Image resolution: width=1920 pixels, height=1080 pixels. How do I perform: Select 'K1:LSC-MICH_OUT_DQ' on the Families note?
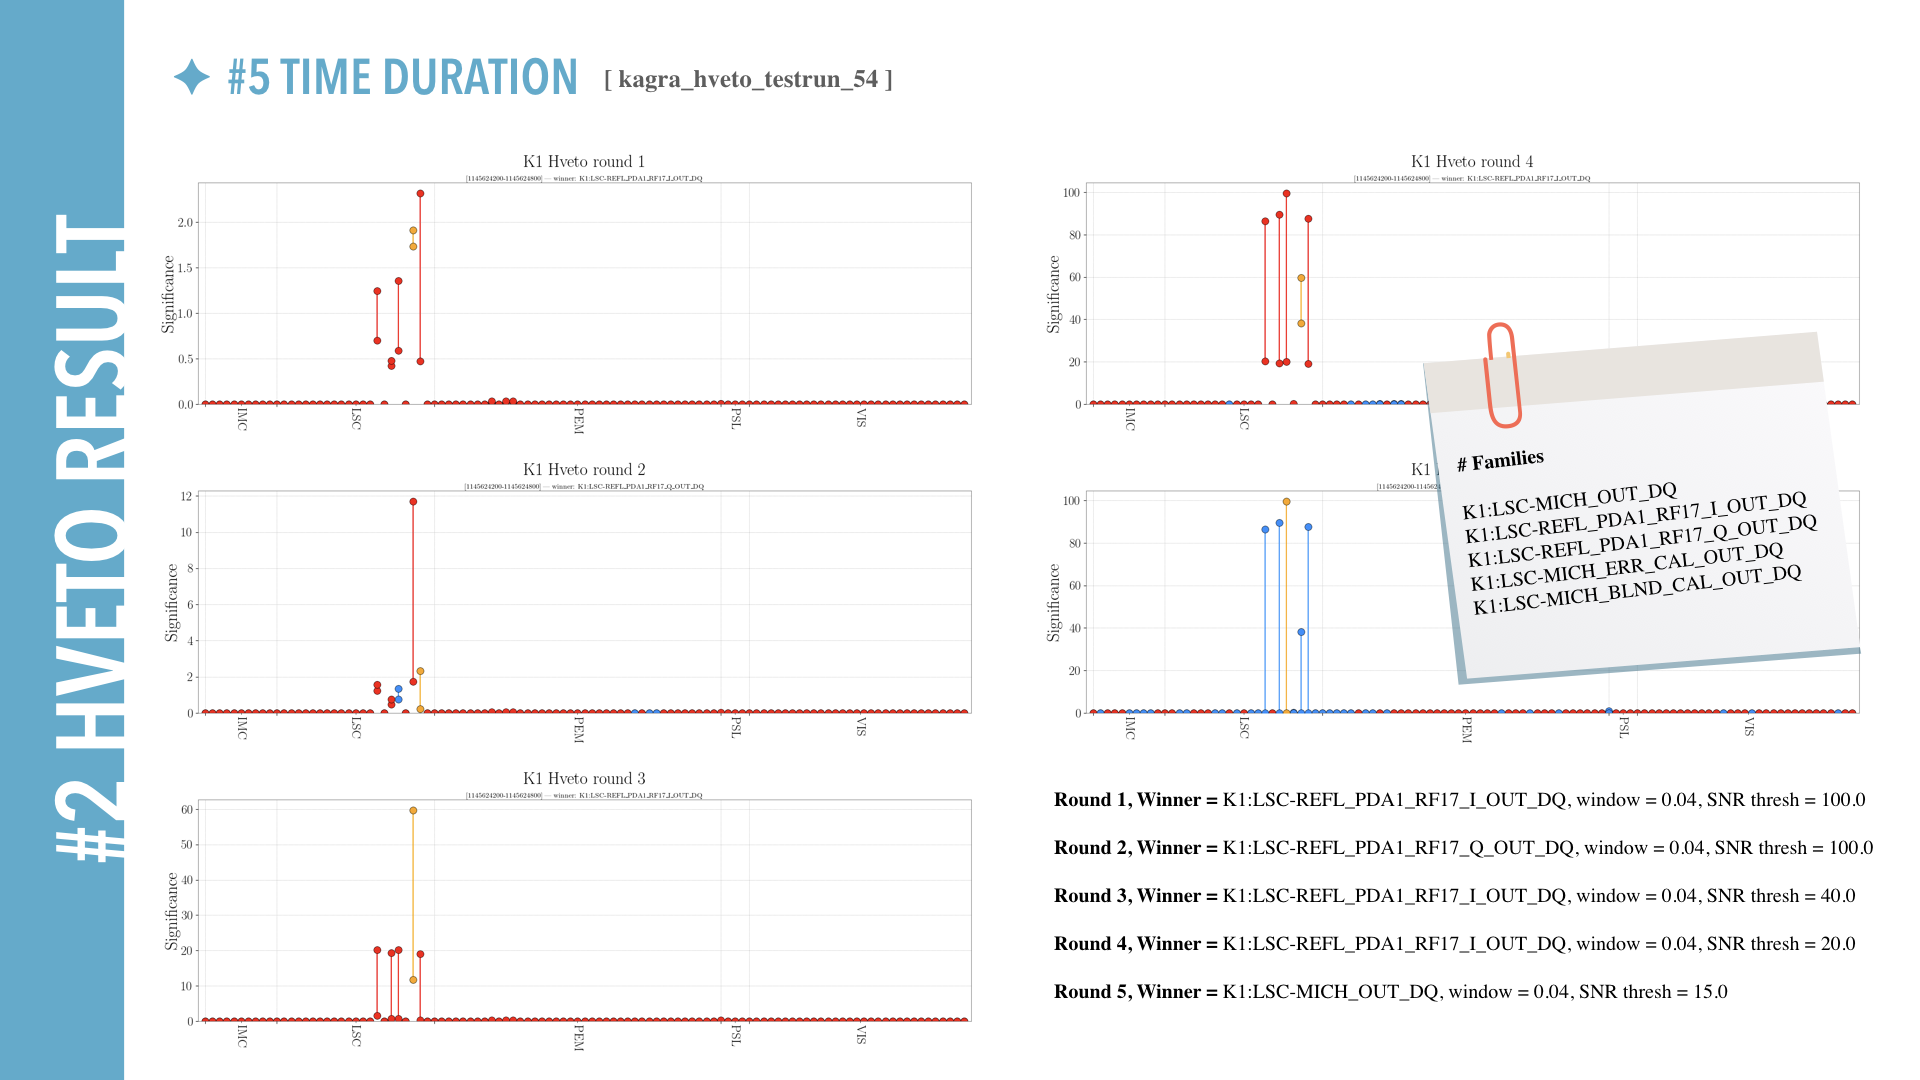pyautogui.click(x=1569, y=501)
